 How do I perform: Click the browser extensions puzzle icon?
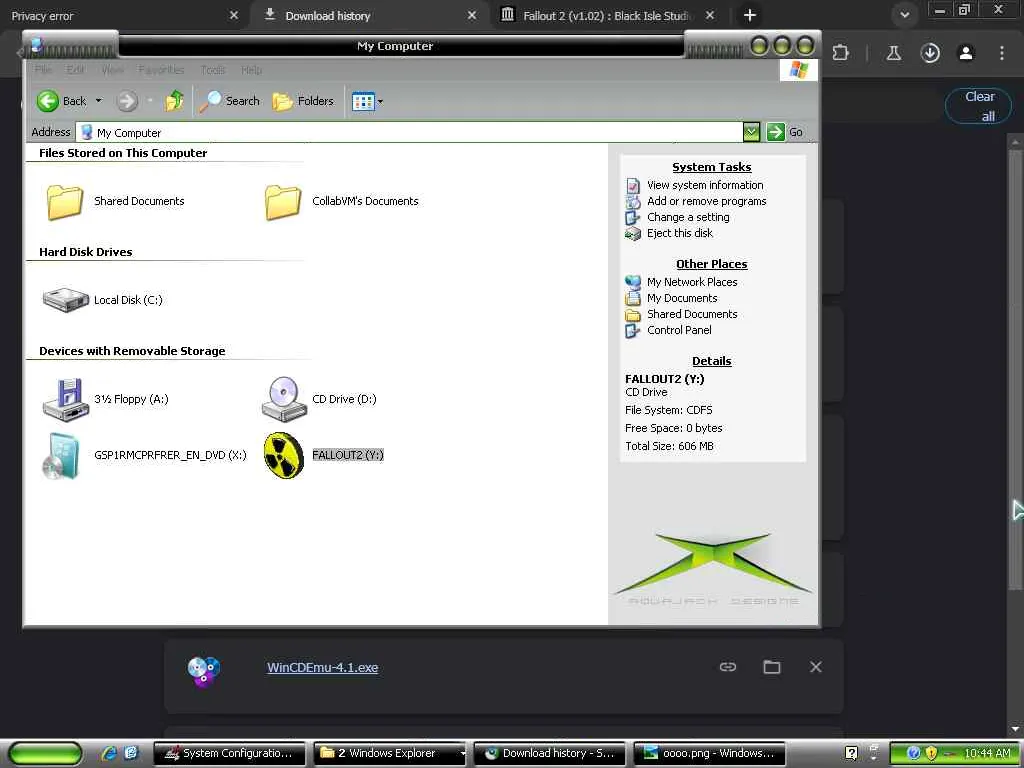tap(840, 53)
